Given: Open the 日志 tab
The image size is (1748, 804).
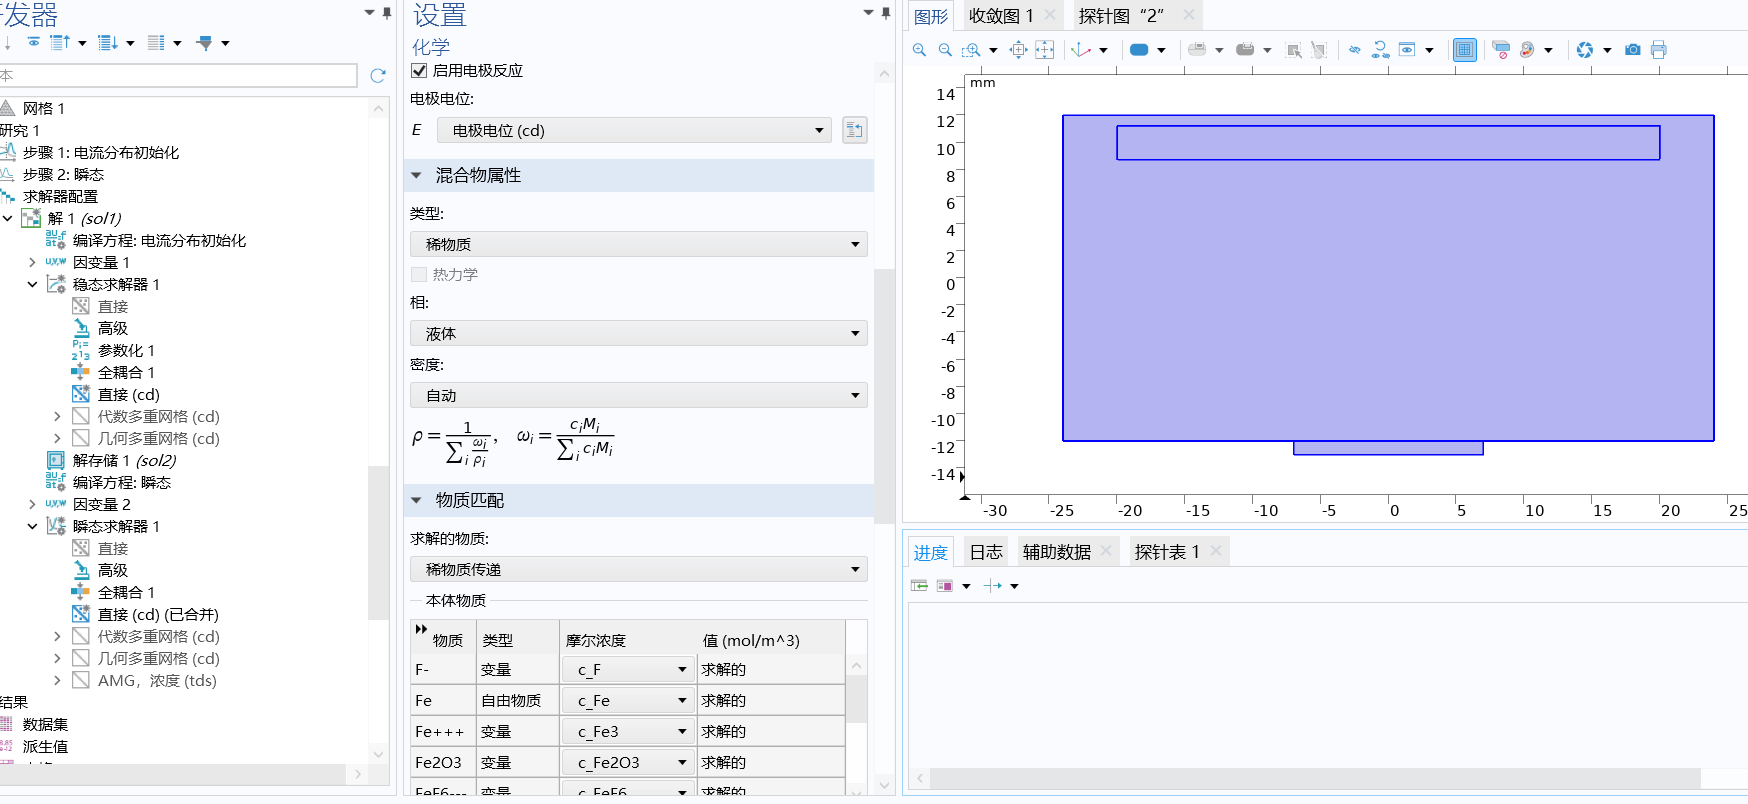Looking at the screenshot, I should click(x=986, y=552).
